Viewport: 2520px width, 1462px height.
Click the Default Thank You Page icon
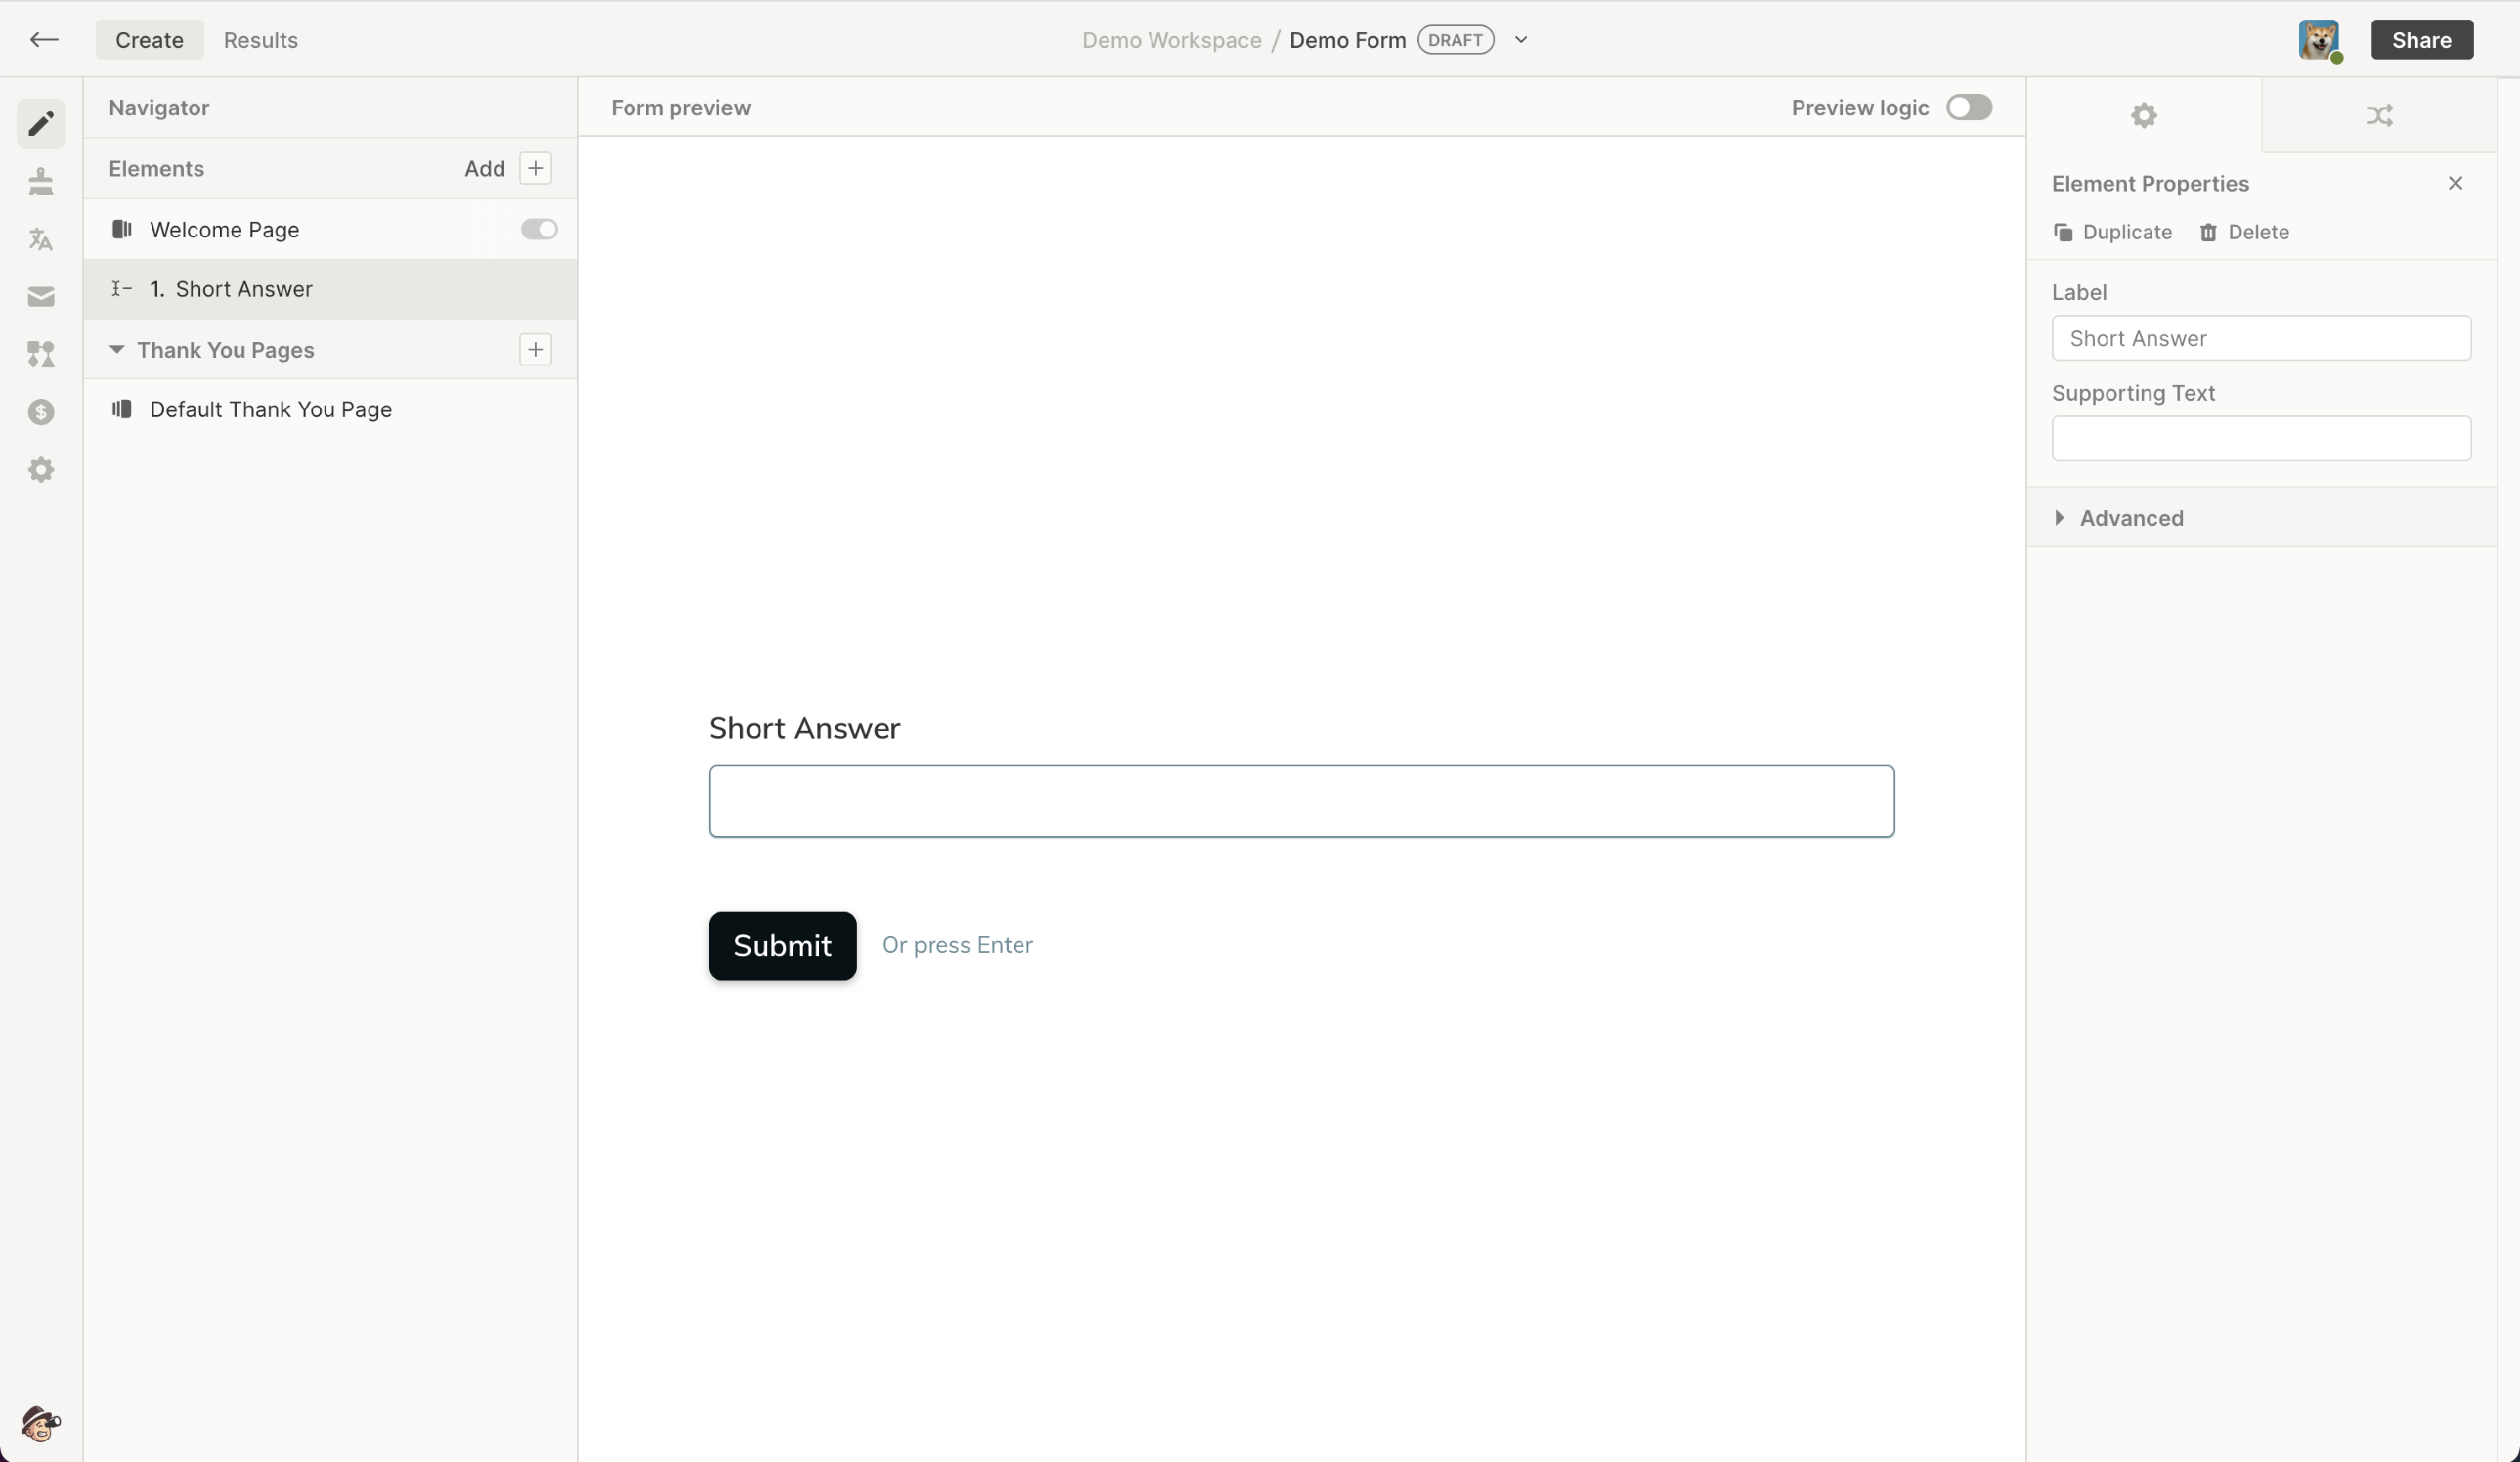tap(122, 409)
